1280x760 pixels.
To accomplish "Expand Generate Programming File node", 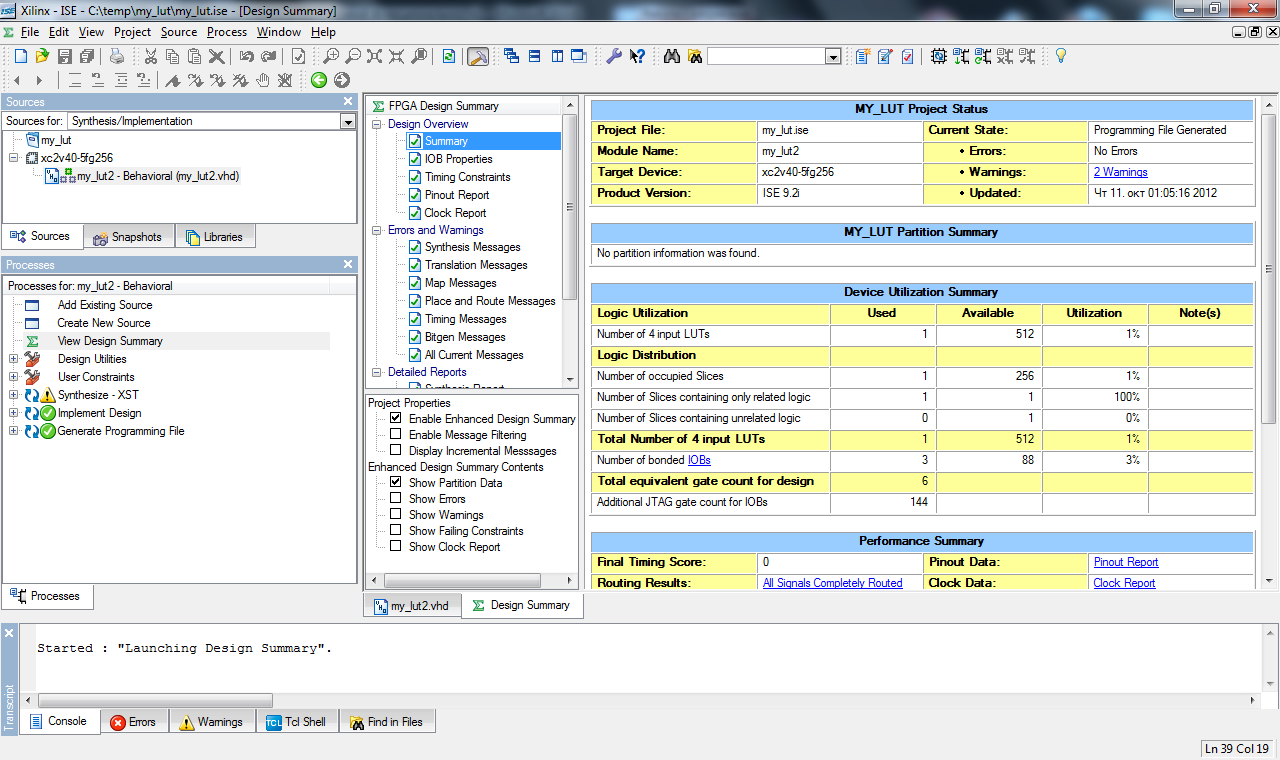I will click(x=13, y=431).
